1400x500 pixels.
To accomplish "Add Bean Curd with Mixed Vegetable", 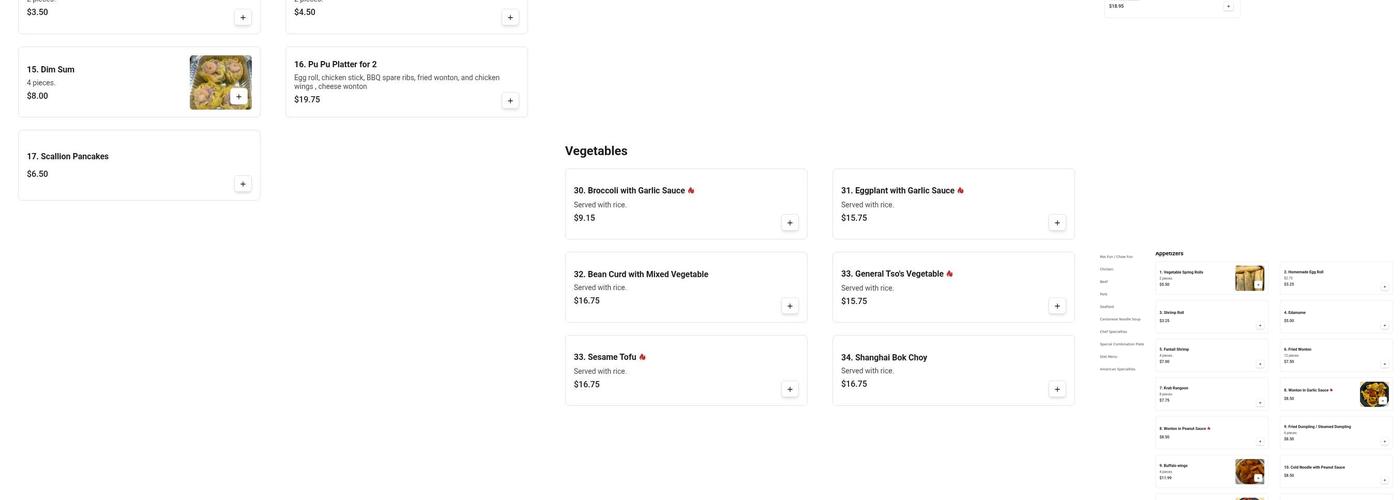I will [x=790, y=307].
